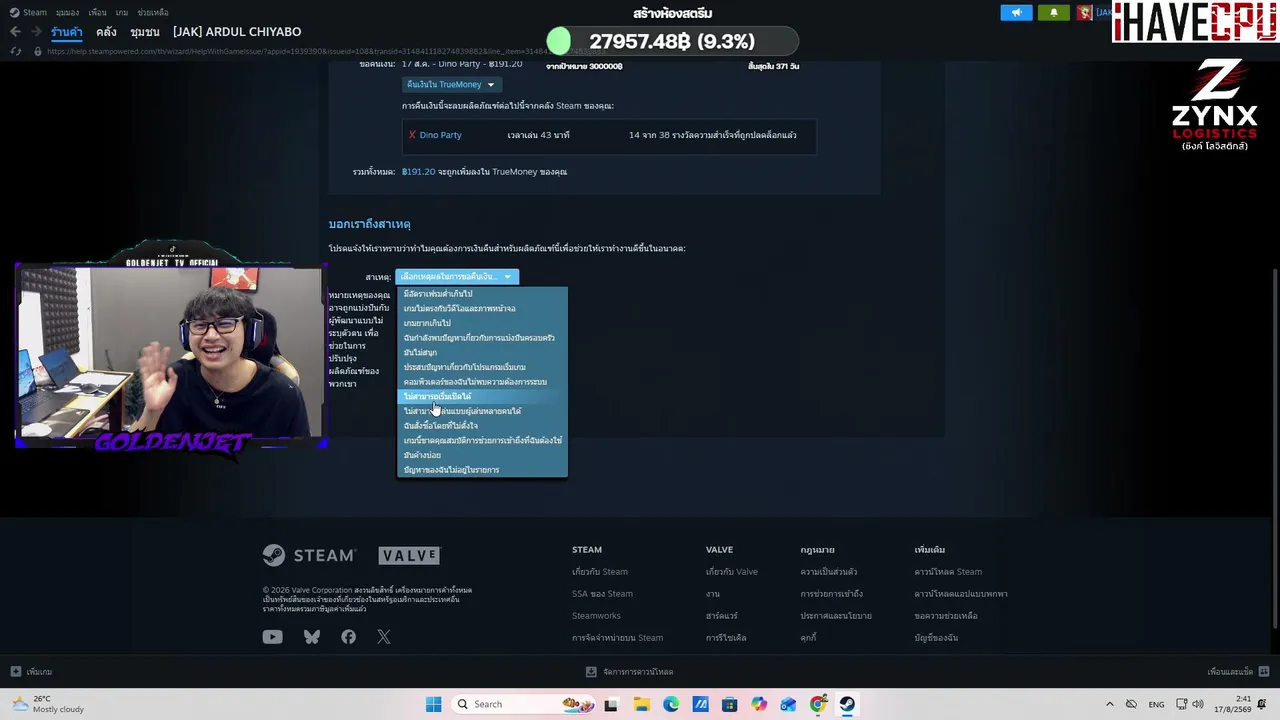Select reason มันไม่สนุก
Viewport: 1280px width, 720px height.
(x=482, y=352)
